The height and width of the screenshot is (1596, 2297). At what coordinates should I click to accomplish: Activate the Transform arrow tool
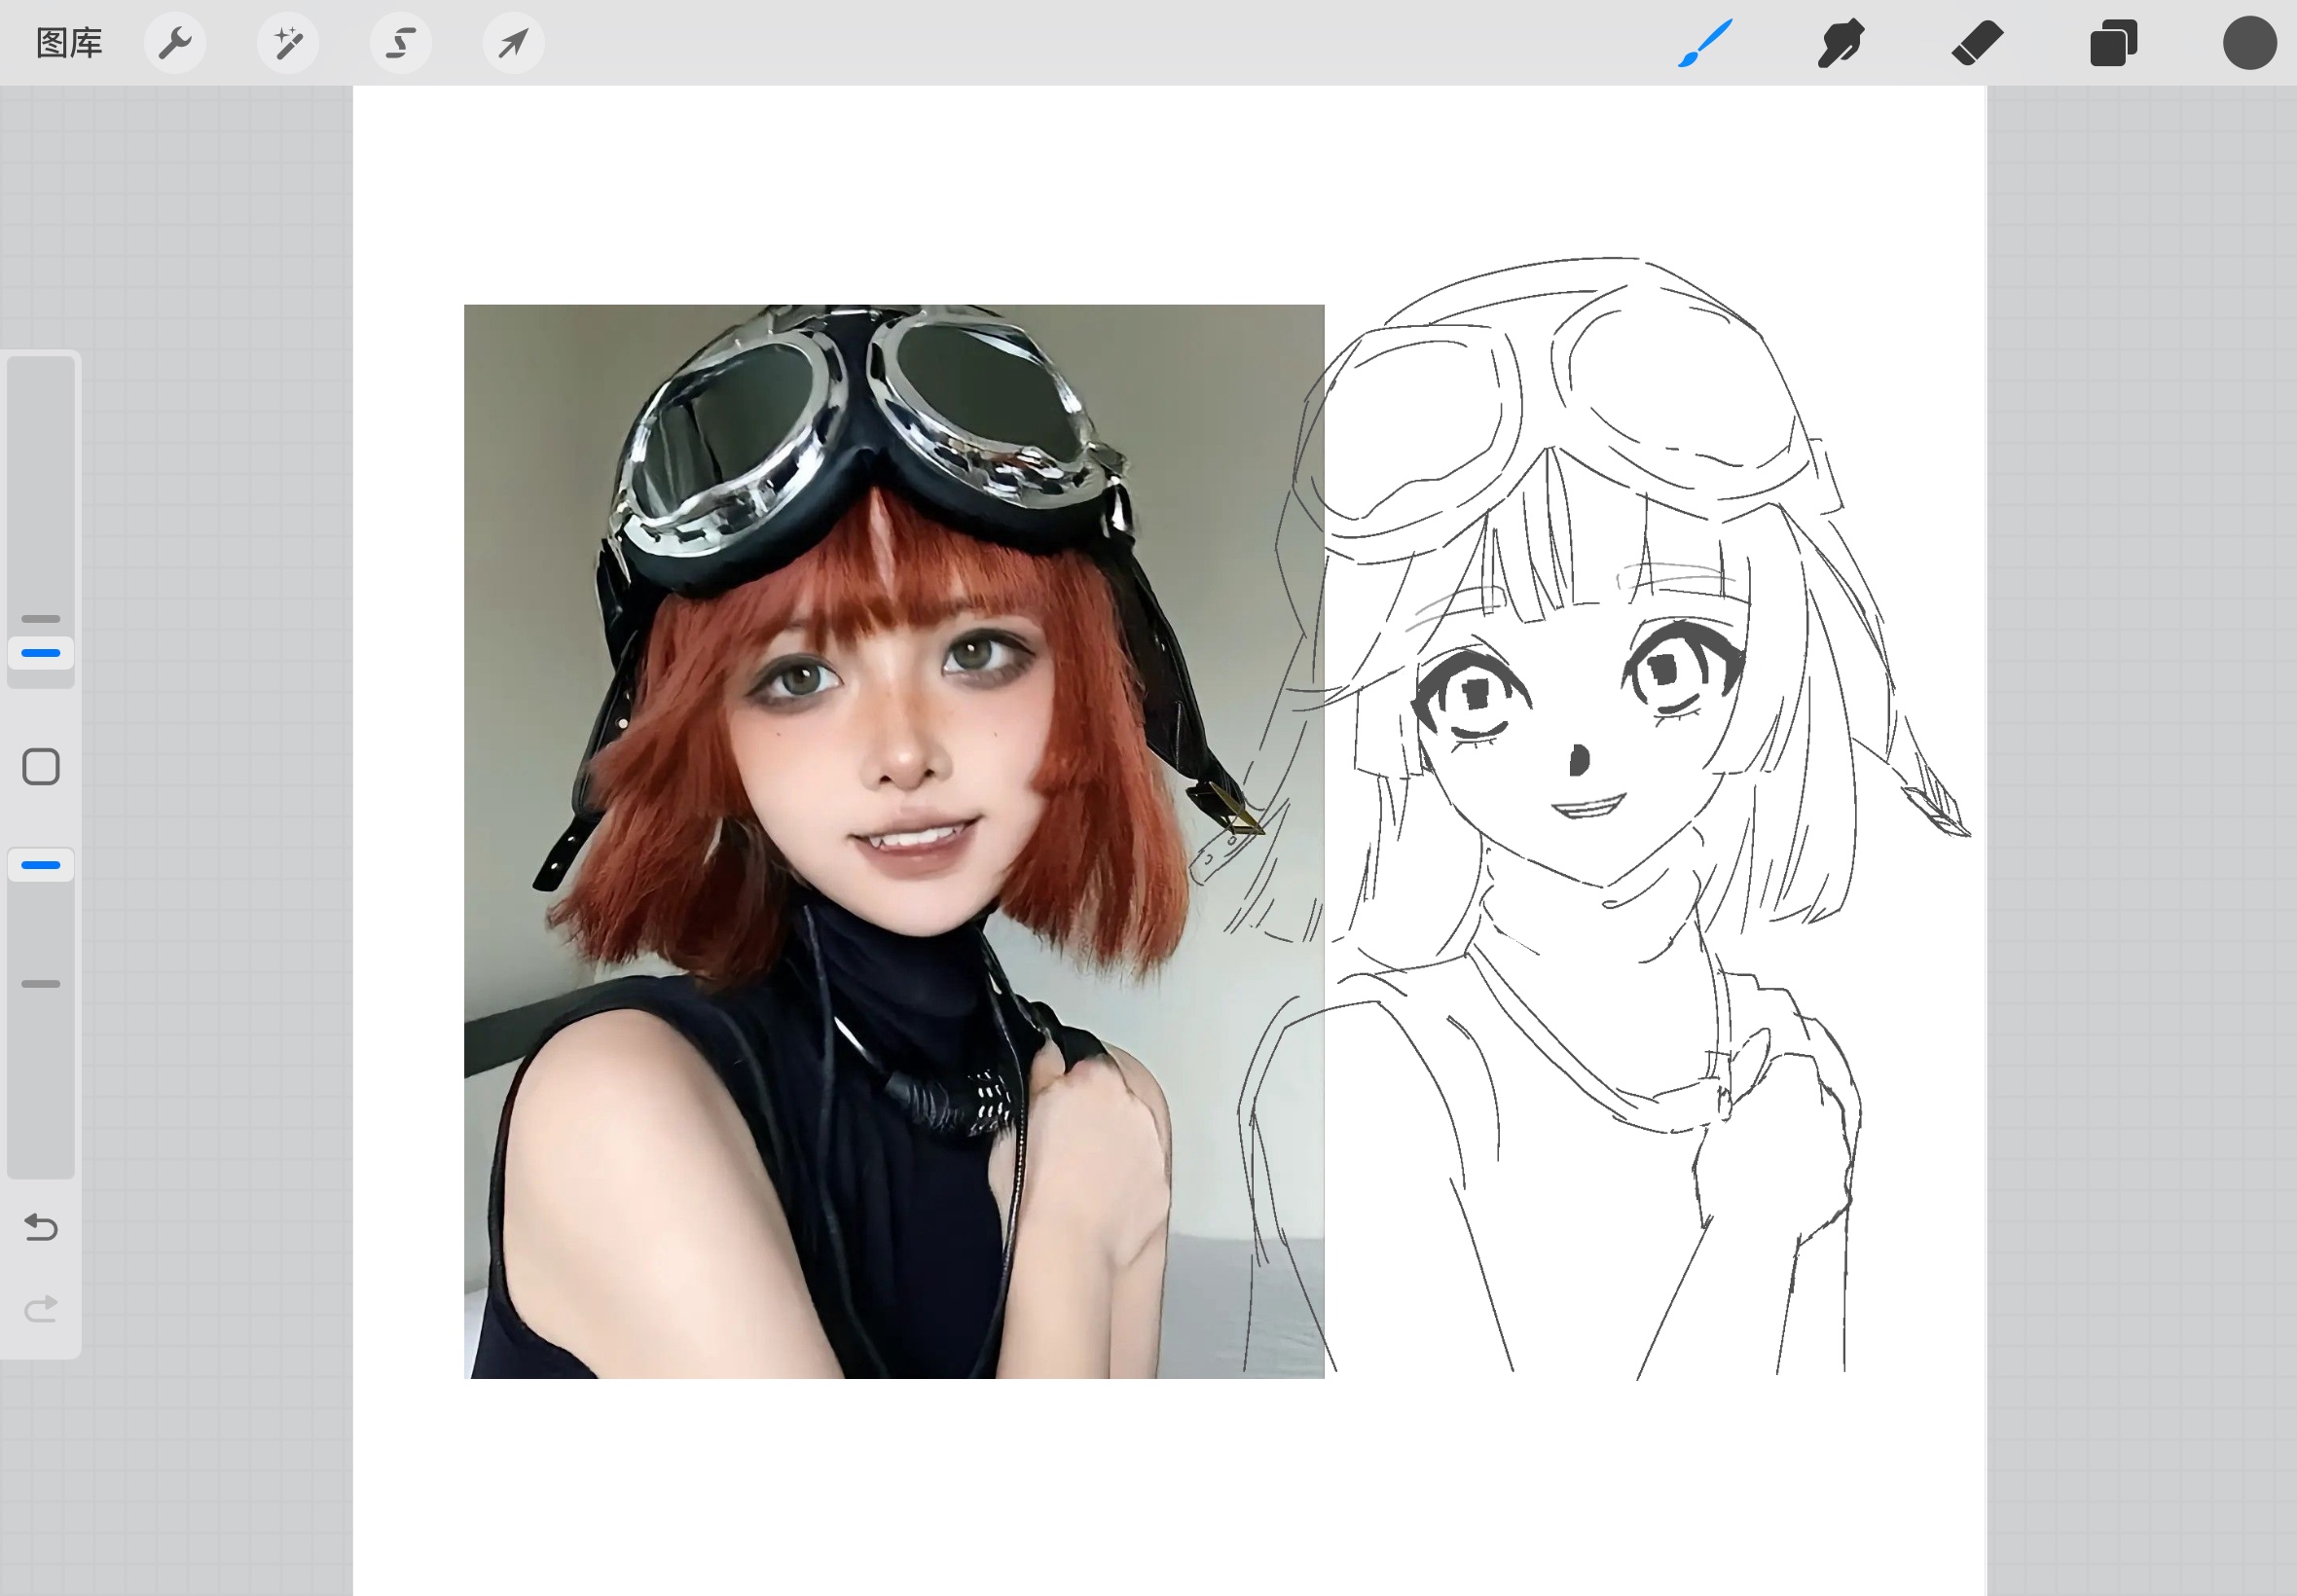pos(514,43)
